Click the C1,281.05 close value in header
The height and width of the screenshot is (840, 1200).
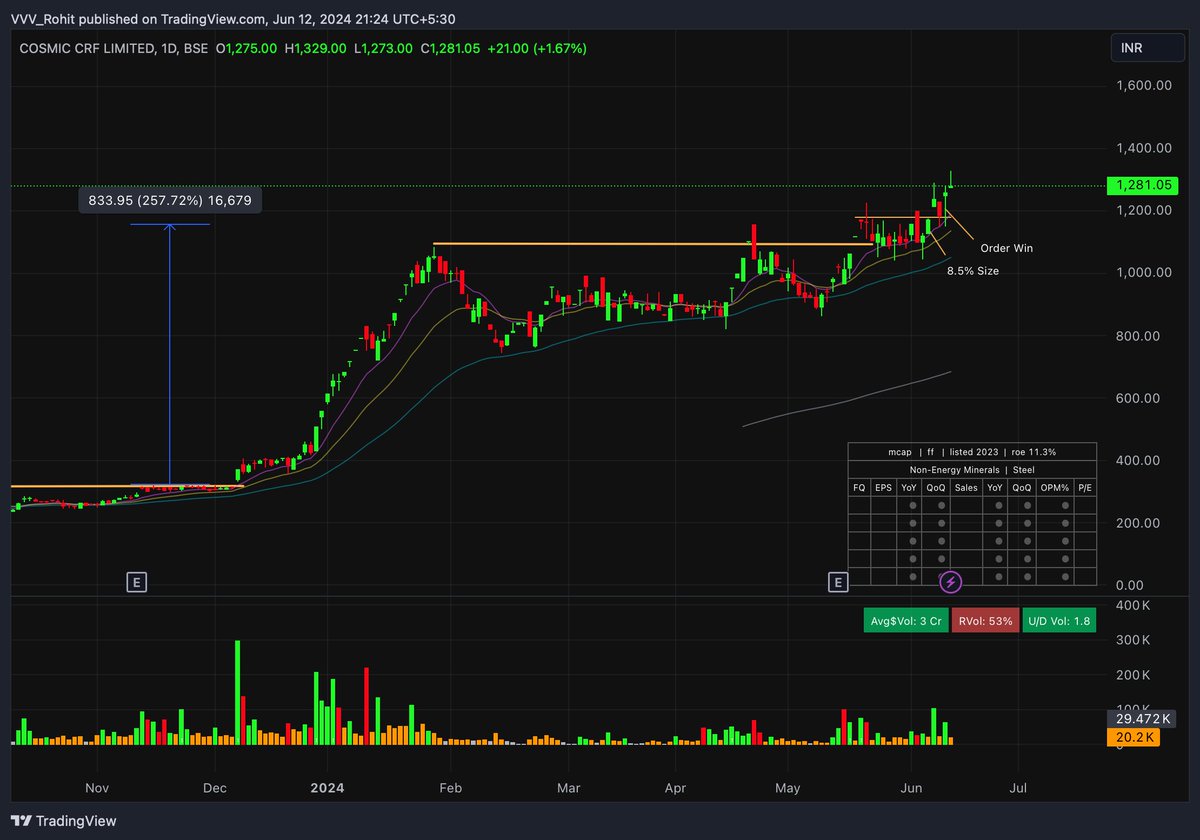pyautogui.click(x=453, y=48)
